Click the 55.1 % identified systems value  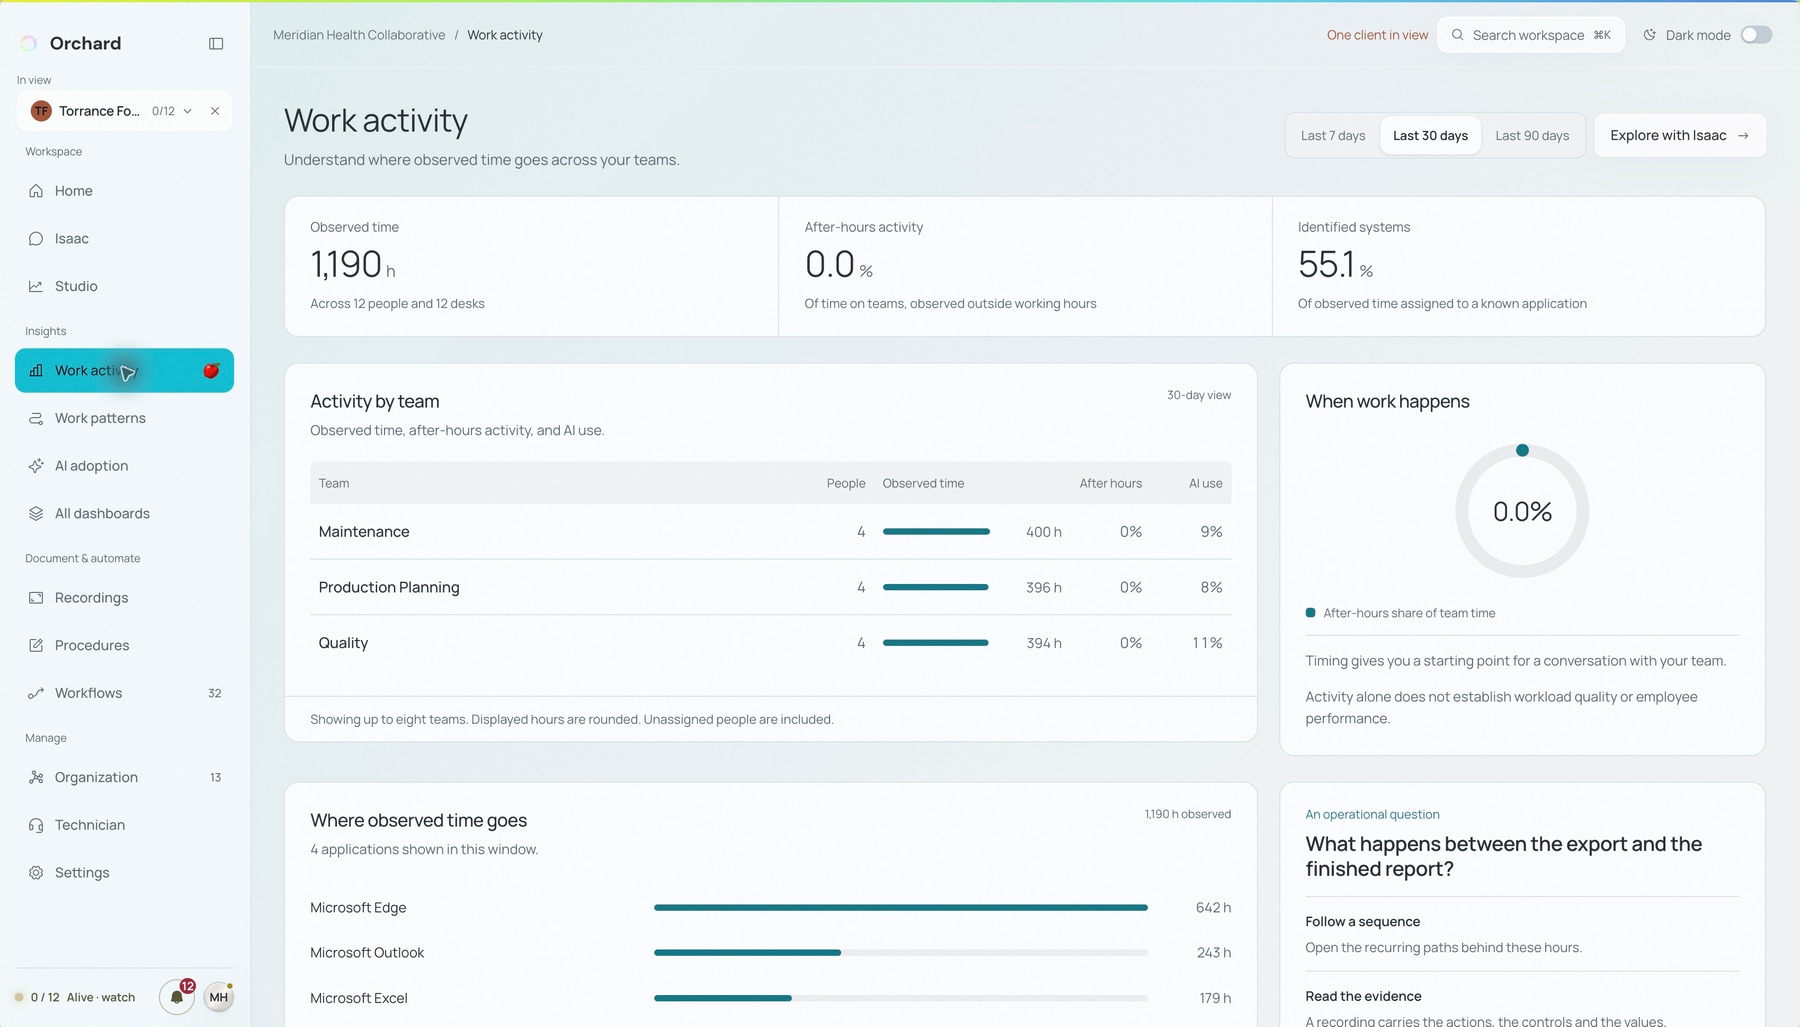pyautogui.click(x=1336, y=265)
